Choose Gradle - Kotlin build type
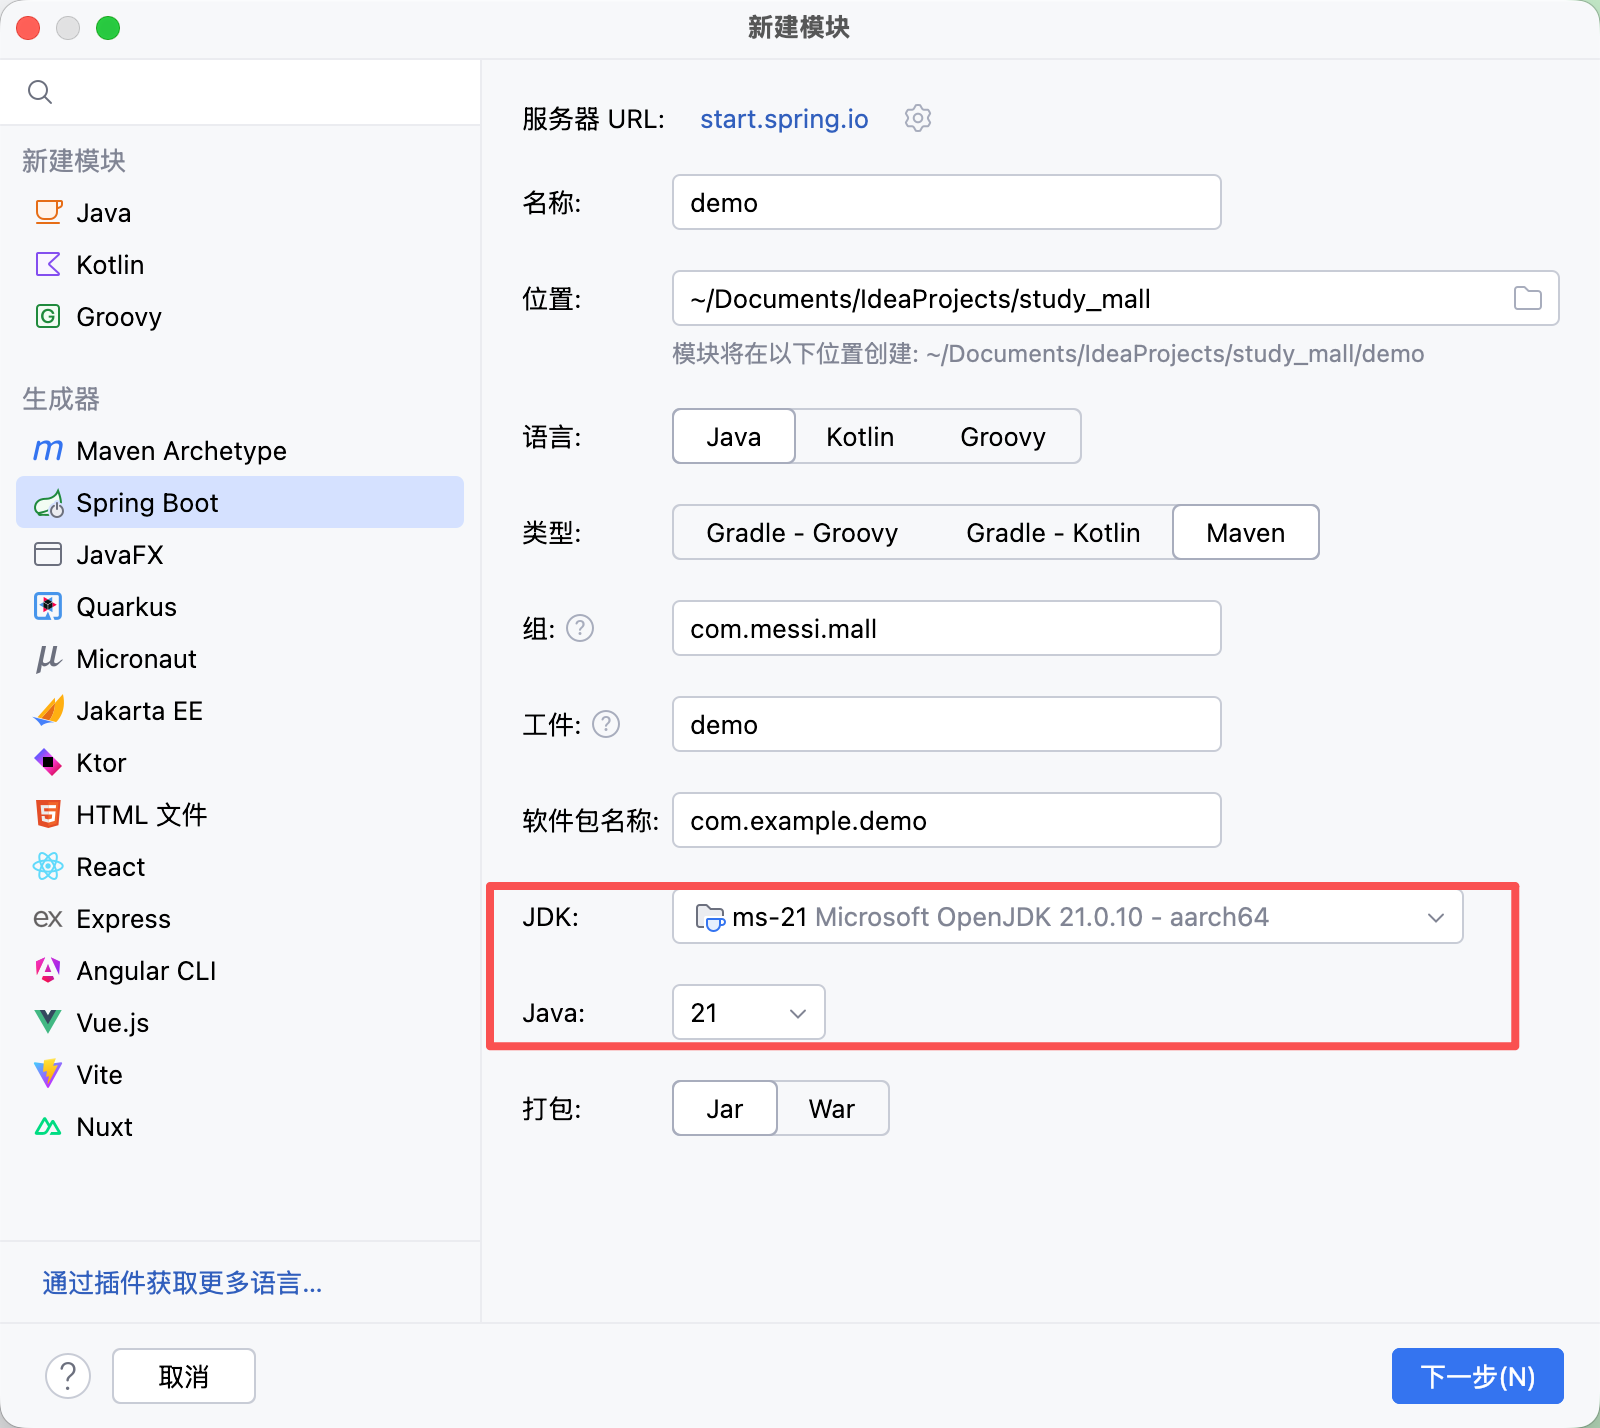Screen dimensions: 1600x1428 [x=1053, y=532]
